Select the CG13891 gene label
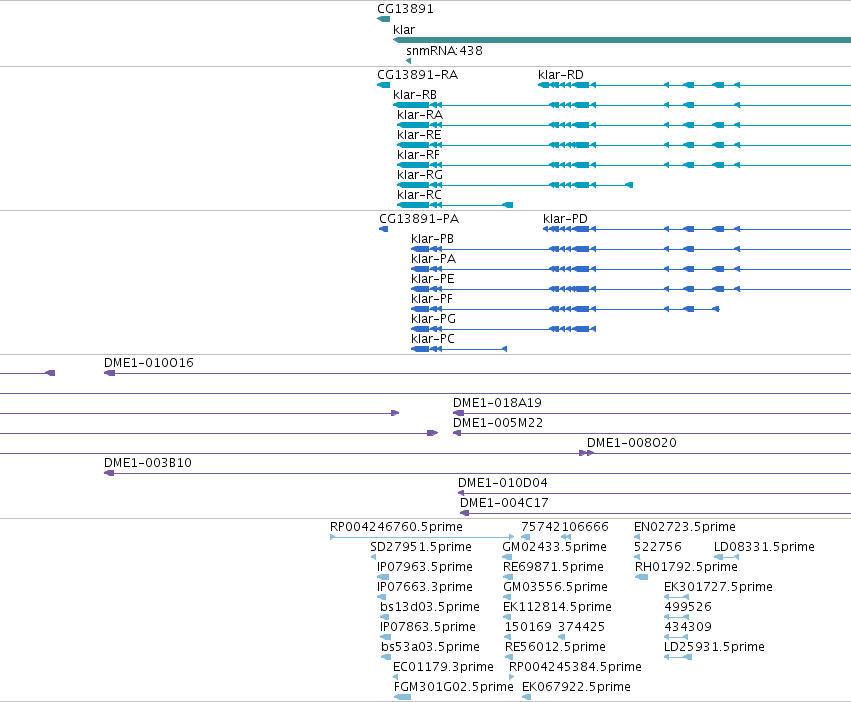This screenshot has width=851, height=702. pos(405,9)
